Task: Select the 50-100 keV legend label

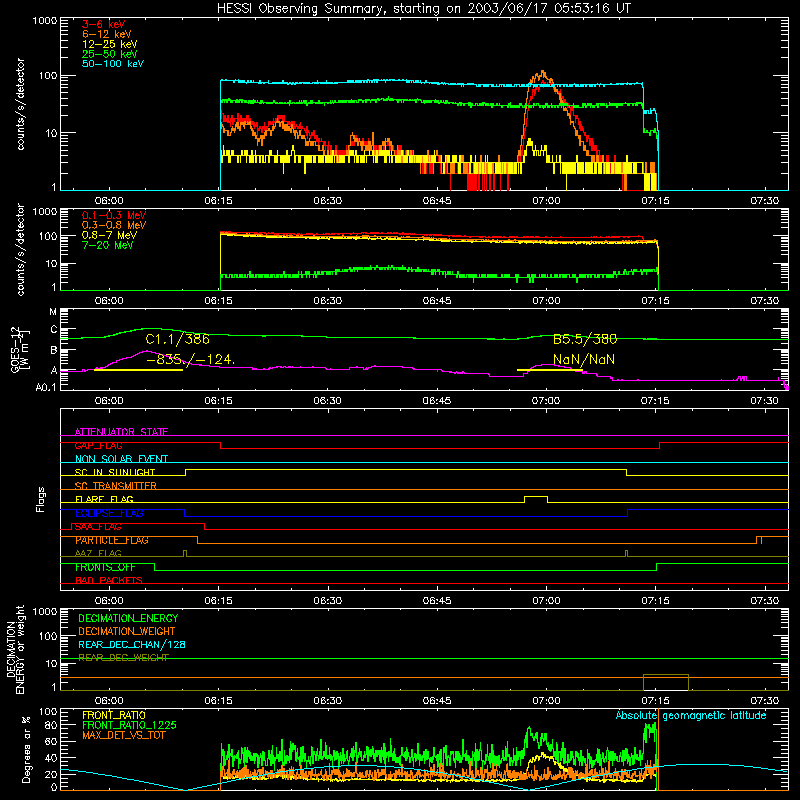Action: [113, 64]
